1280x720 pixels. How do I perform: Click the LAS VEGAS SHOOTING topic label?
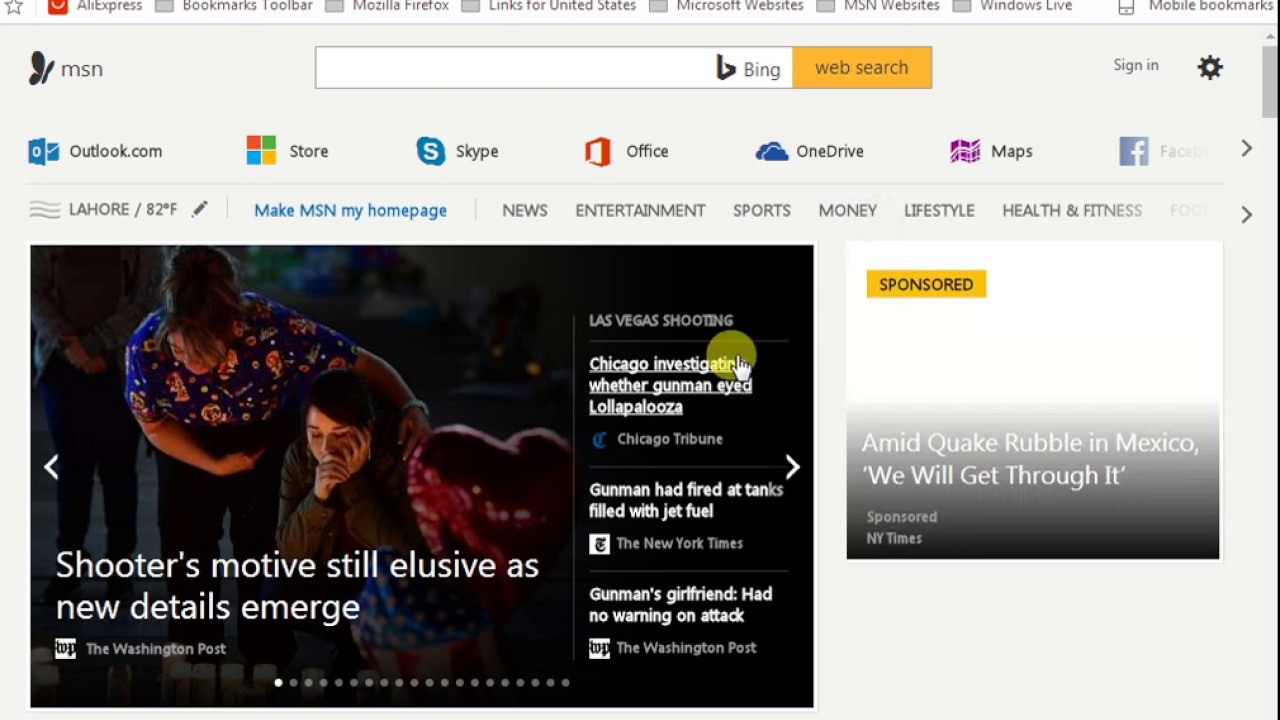click(x=661, y=320)
